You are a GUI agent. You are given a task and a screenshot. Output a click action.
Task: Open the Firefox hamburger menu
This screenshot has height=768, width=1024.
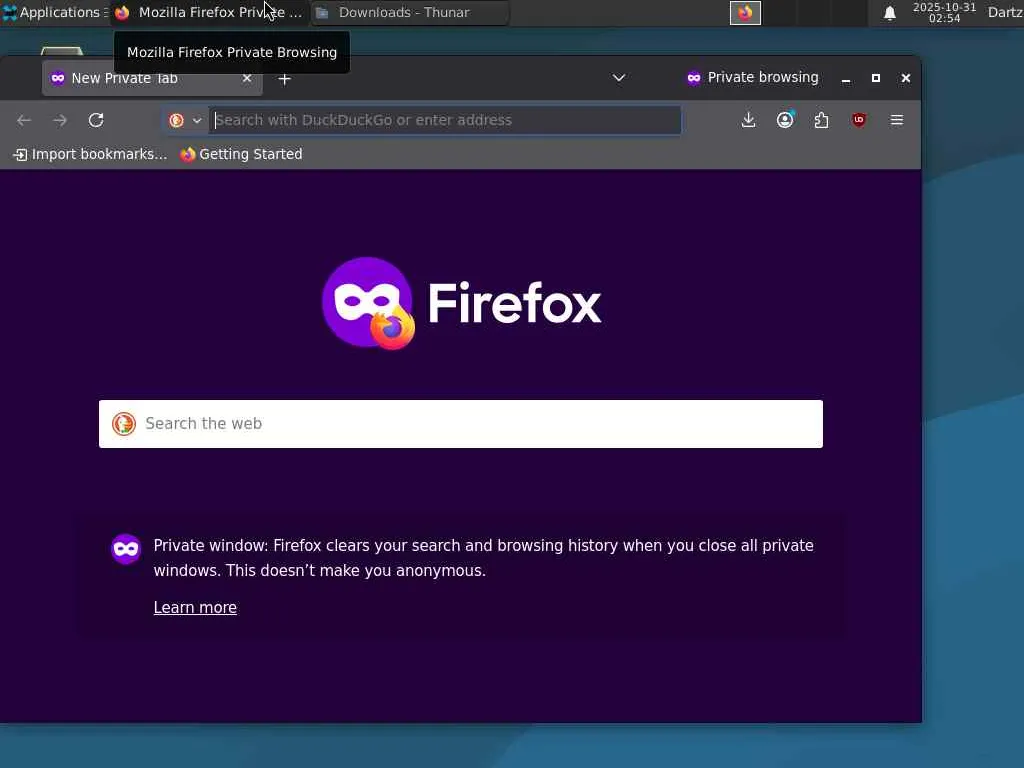897,120
